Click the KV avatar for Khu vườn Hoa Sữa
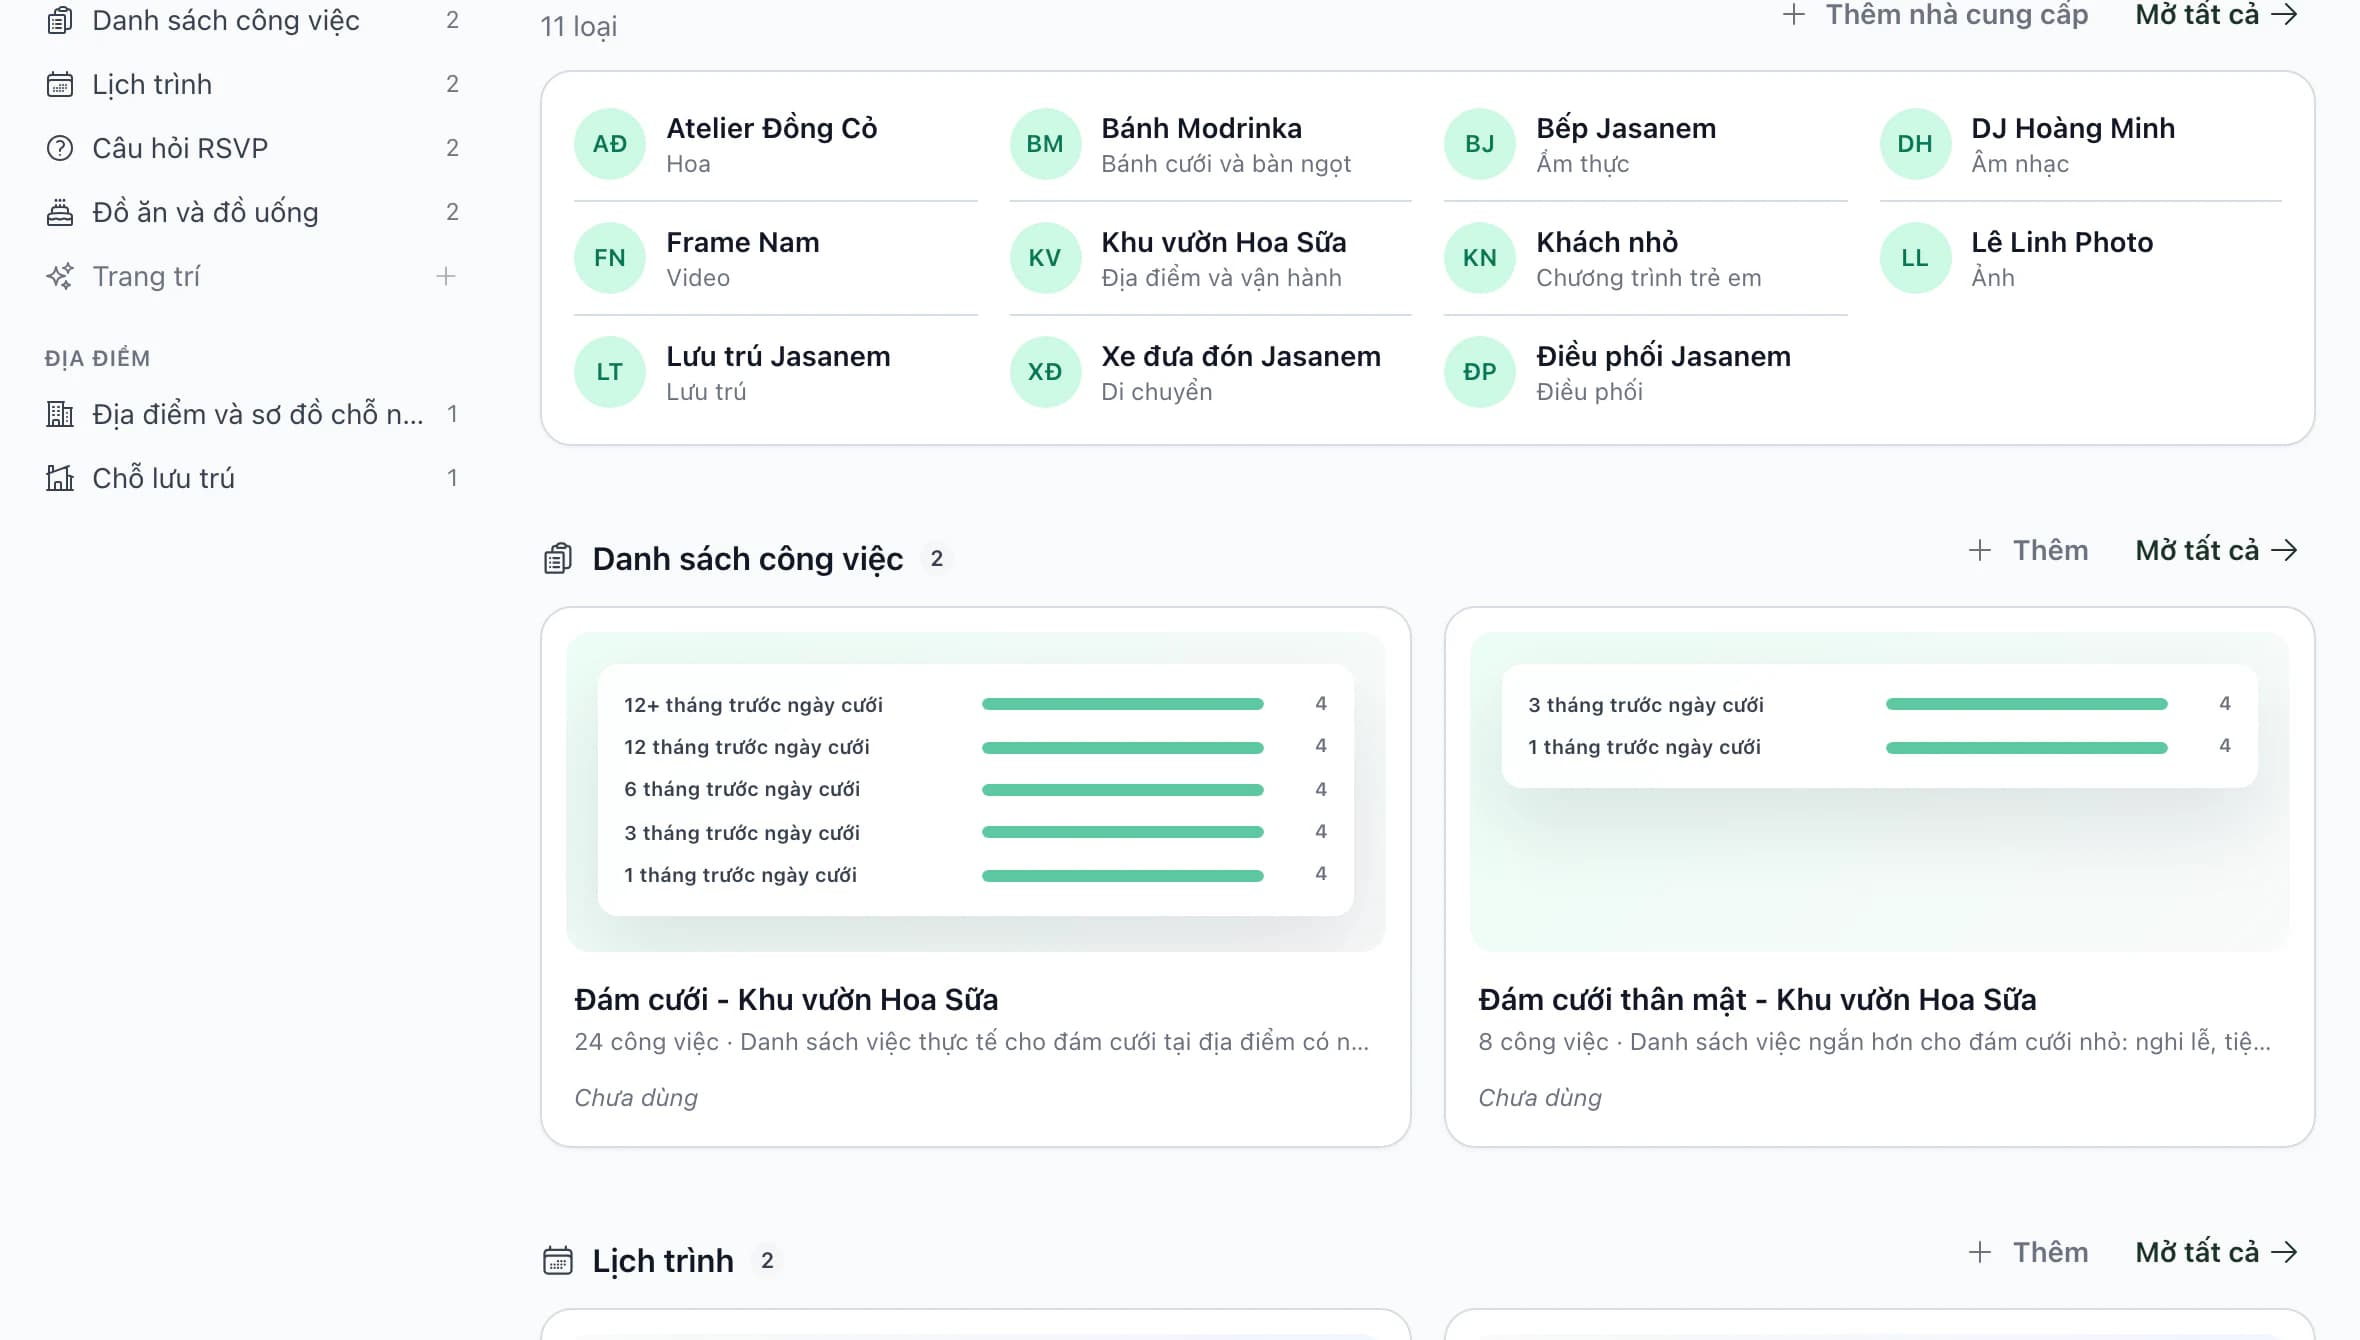Screen dimensions: 2360x1340 pyautogui.click(x=1045, y=258)
